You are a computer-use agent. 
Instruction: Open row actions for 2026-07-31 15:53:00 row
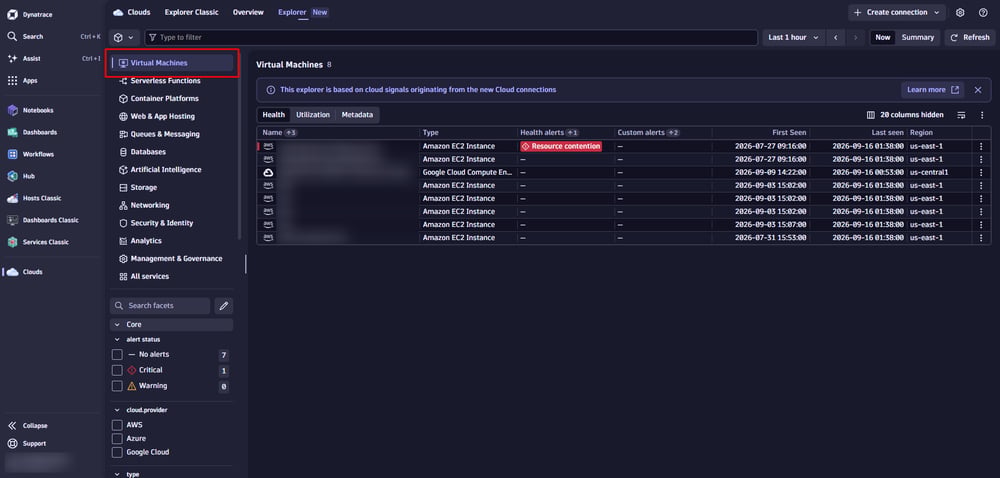coord(981,238)
